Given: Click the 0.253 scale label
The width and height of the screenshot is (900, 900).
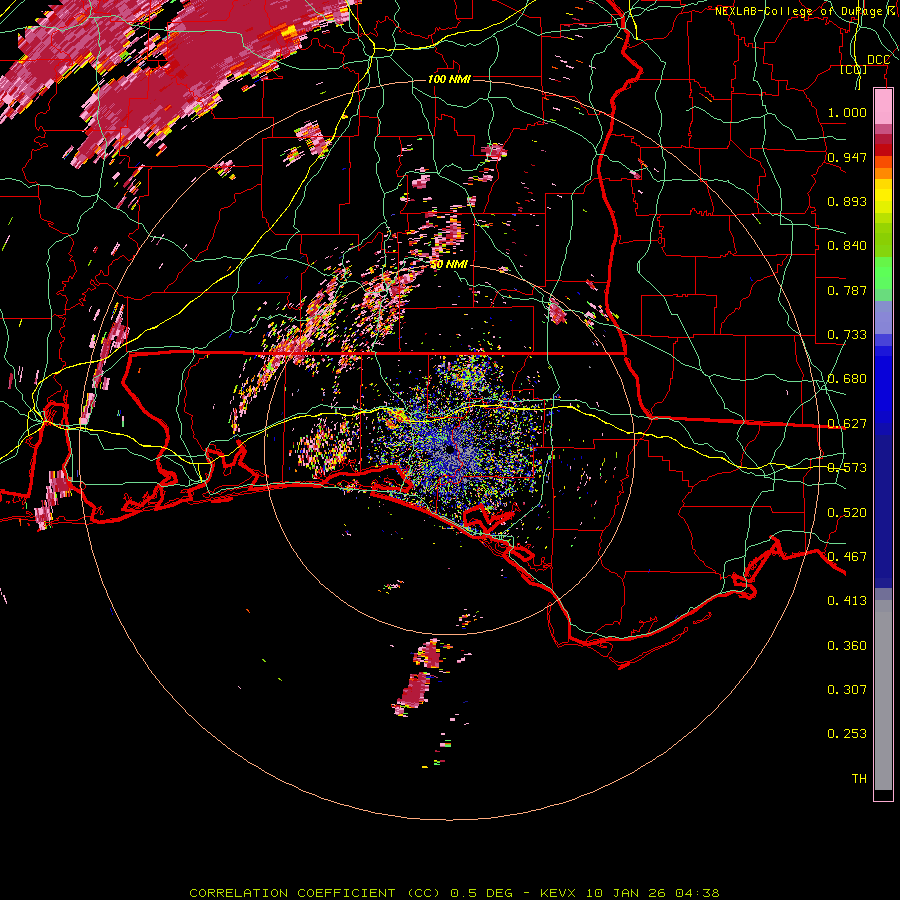Looking at the screenshot, I should tap(847, 734).
